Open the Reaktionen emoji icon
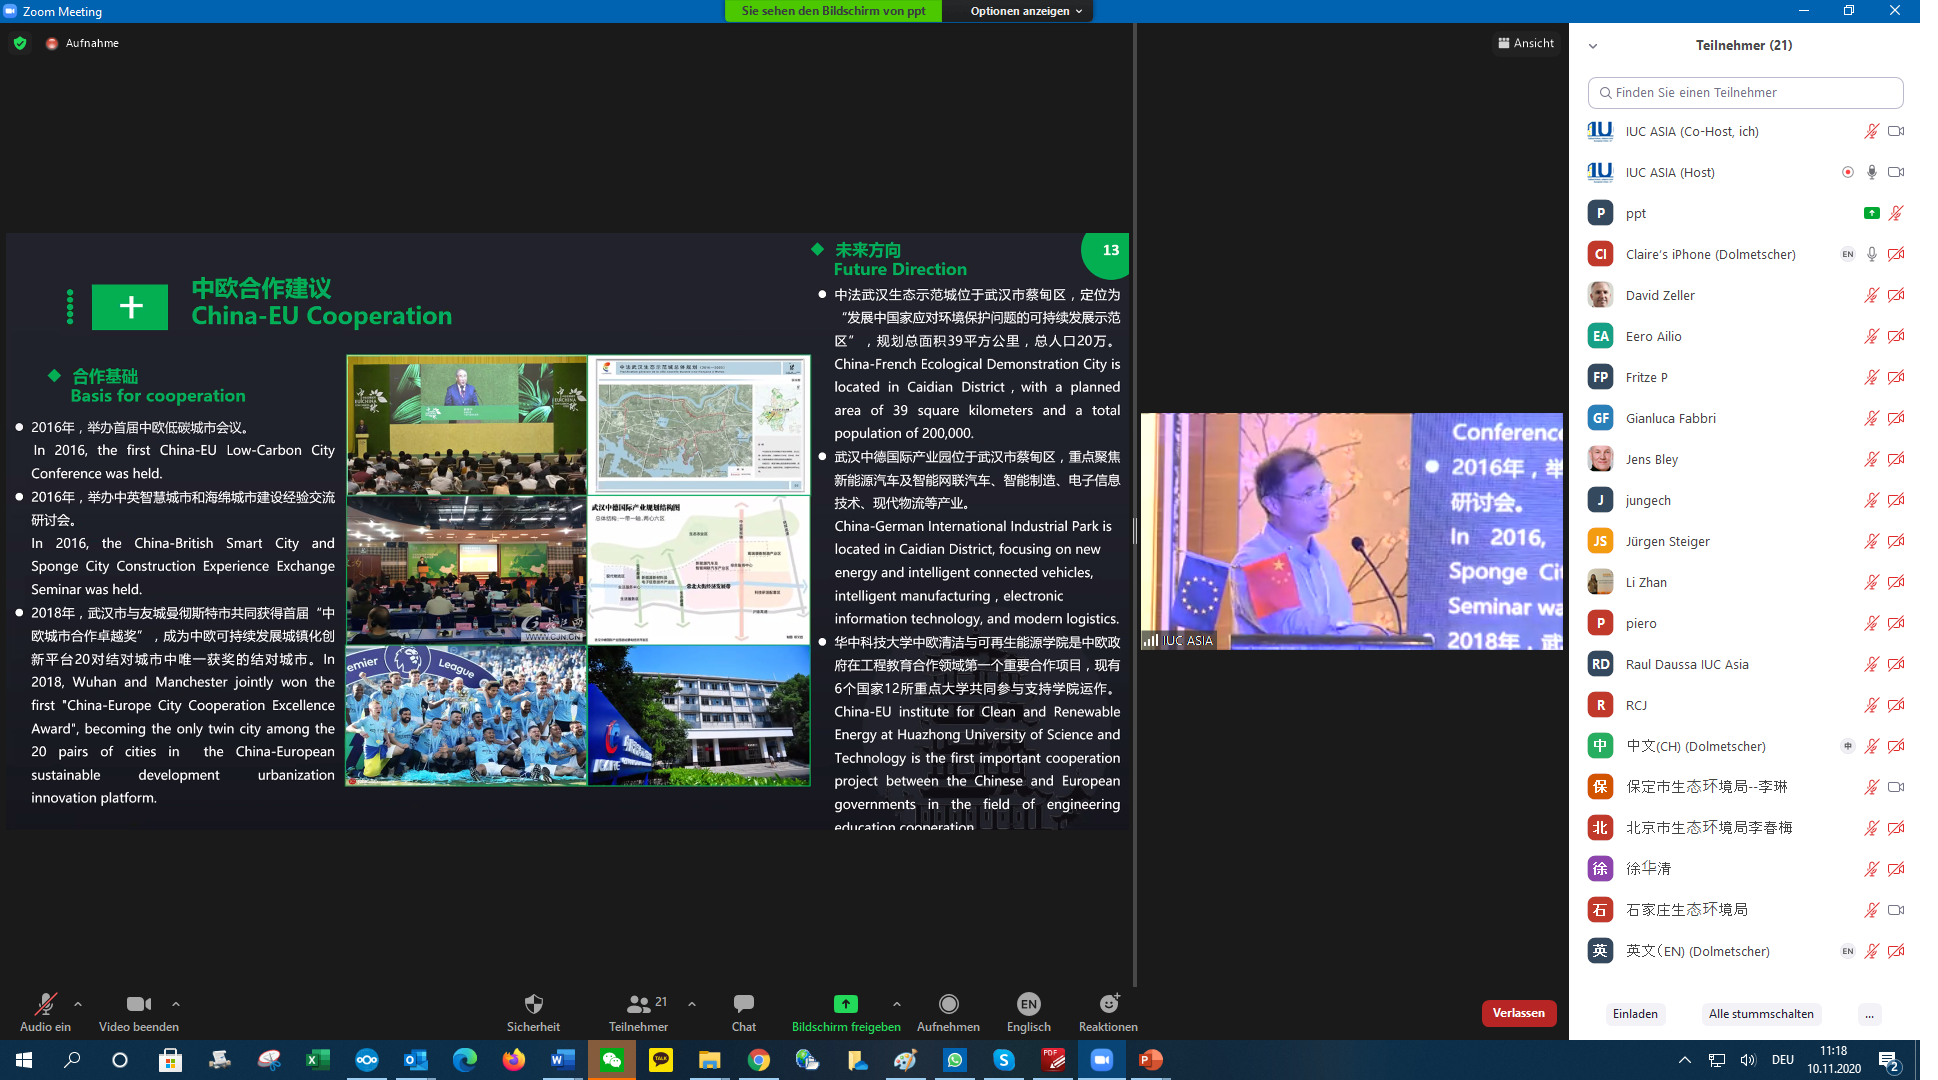 [x=1108, y=1003]
